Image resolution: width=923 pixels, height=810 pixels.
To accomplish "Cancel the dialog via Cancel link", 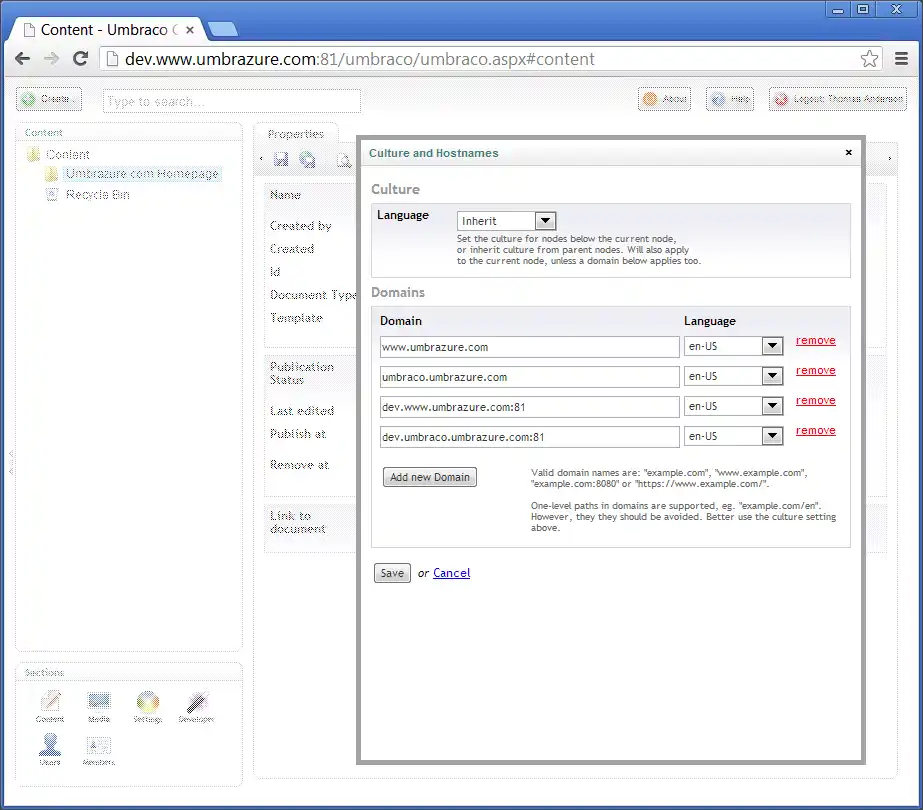I will (451, 573).
